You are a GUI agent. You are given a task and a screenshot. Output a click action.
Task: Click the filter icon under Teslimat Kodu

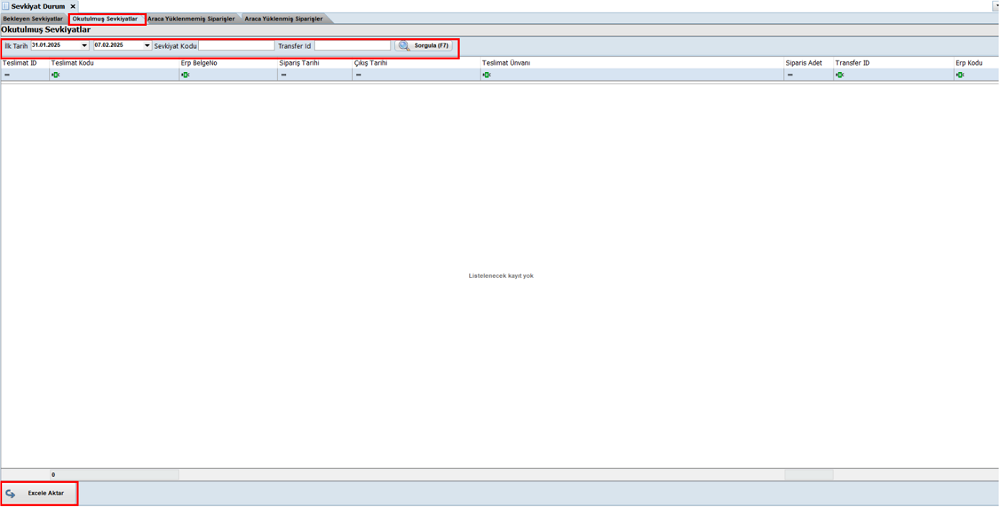point(56,75)
